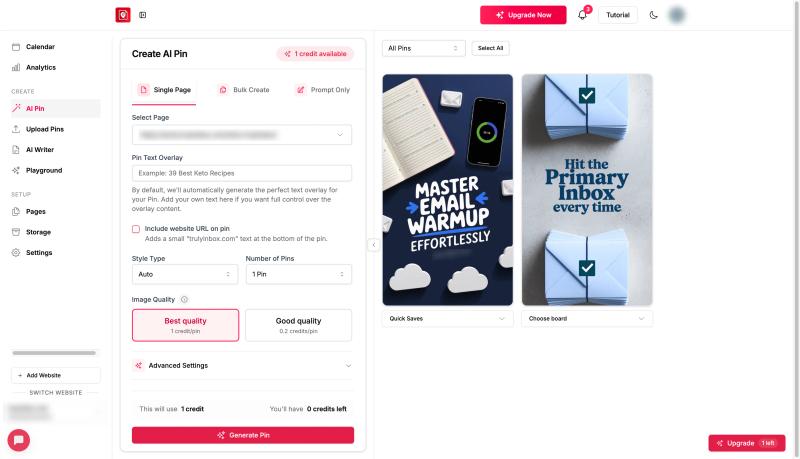Expand Advanced Settings section
Screen dimensions: 800x459
[242, 365]
